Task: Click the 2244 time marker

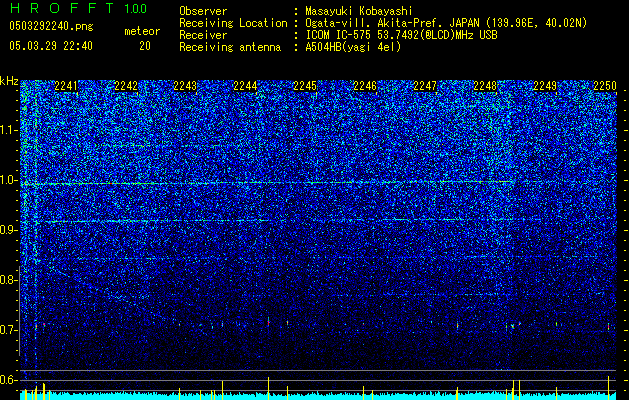Action: 246,86
